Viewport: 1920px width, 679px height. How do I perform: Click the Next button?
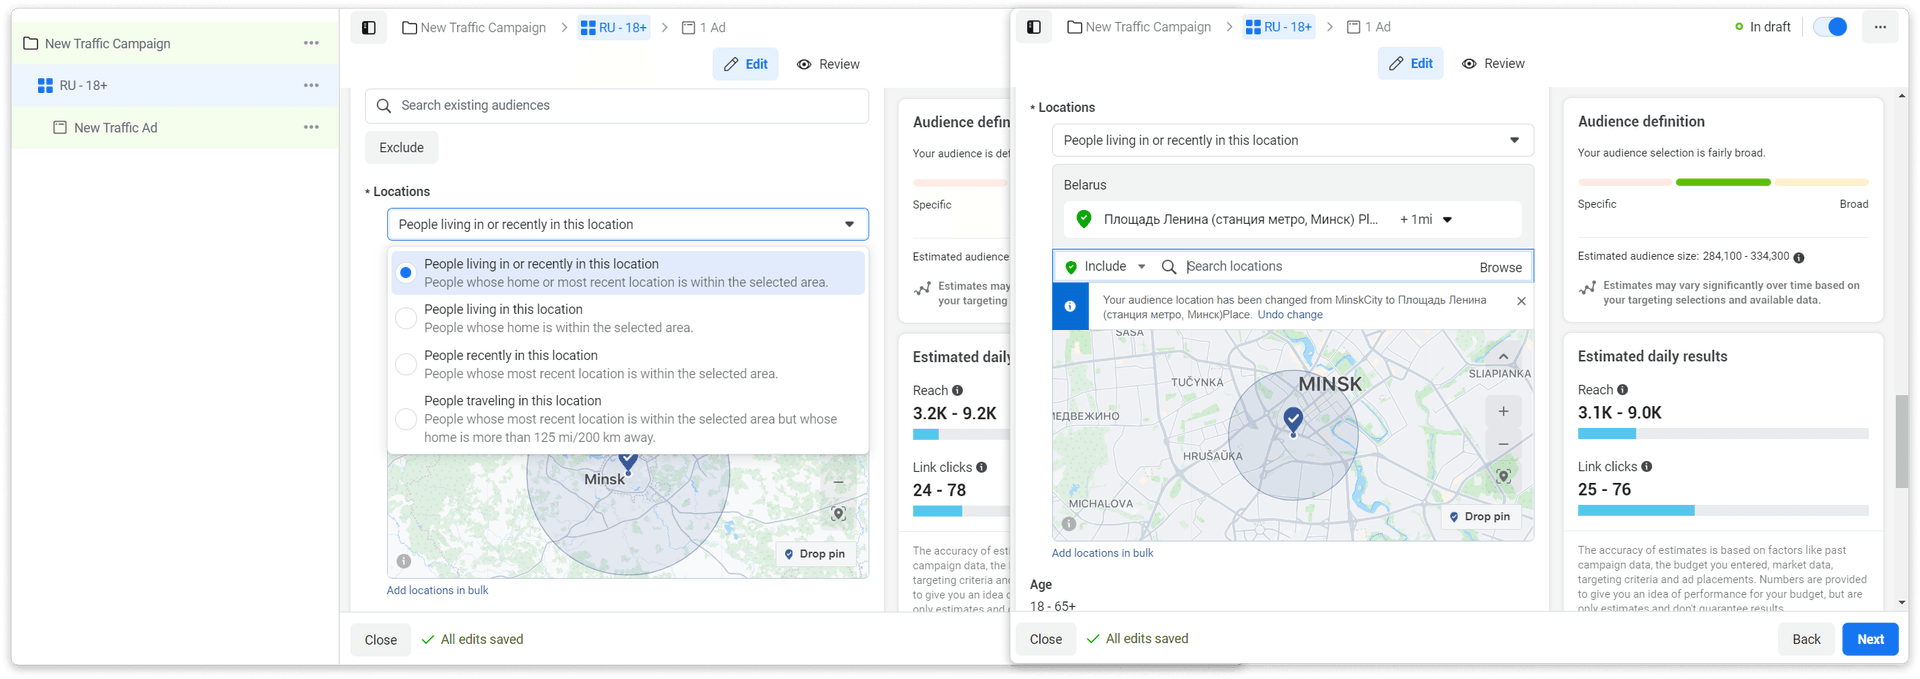pos(1869,639)
